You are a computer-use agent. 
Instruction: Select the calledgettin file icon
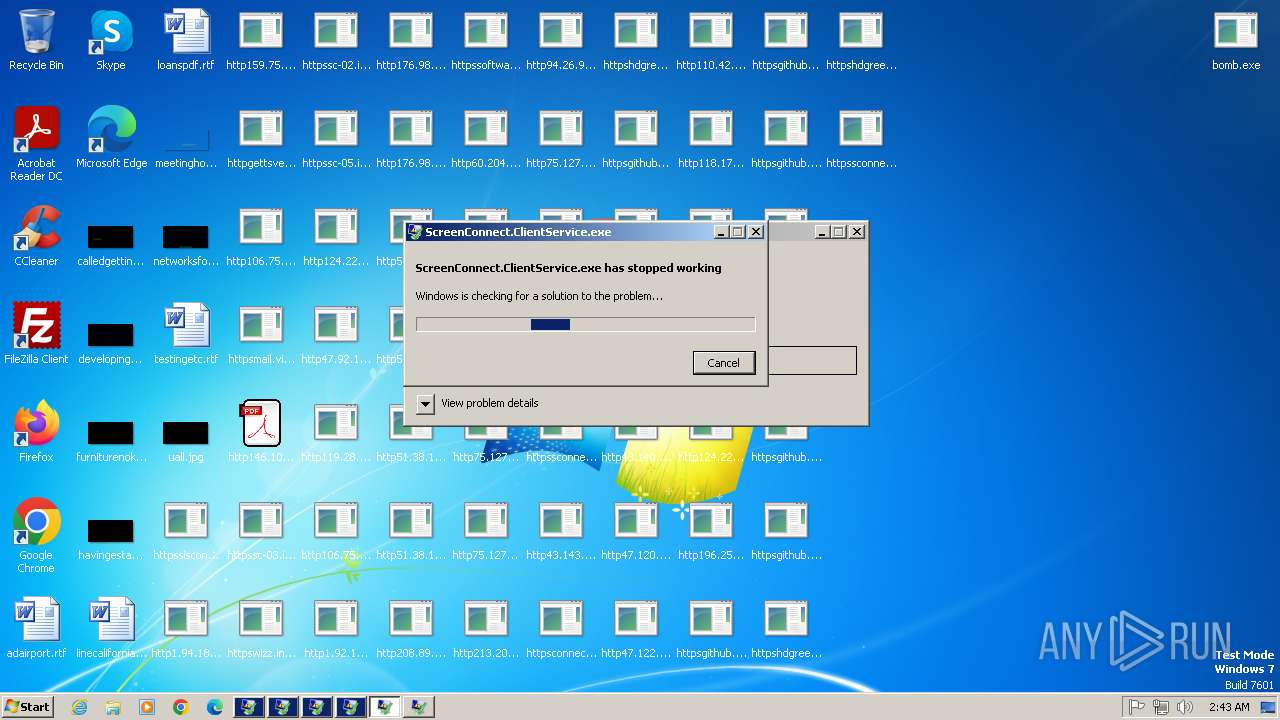[111, 244]
